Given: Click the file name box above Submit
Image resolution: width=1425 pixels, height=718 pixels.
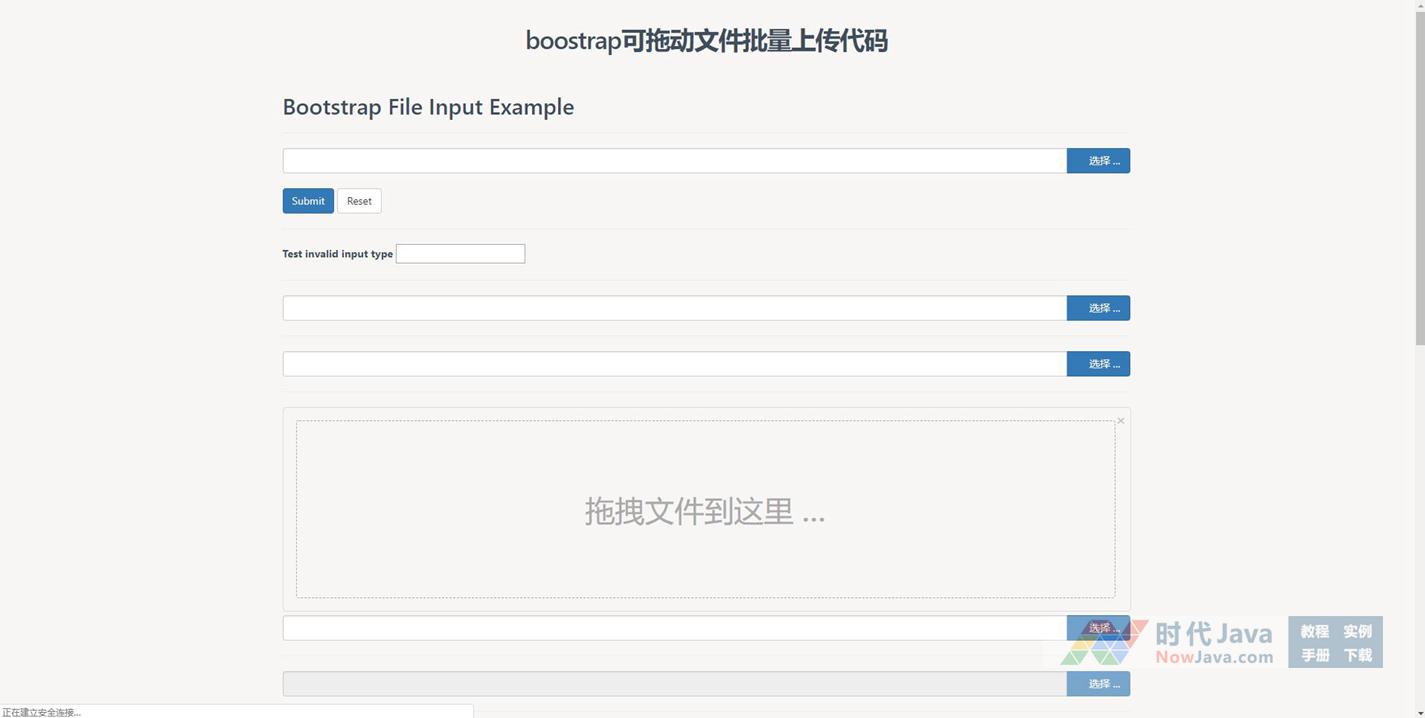Looking at the screenshot, I should [674, 161].
